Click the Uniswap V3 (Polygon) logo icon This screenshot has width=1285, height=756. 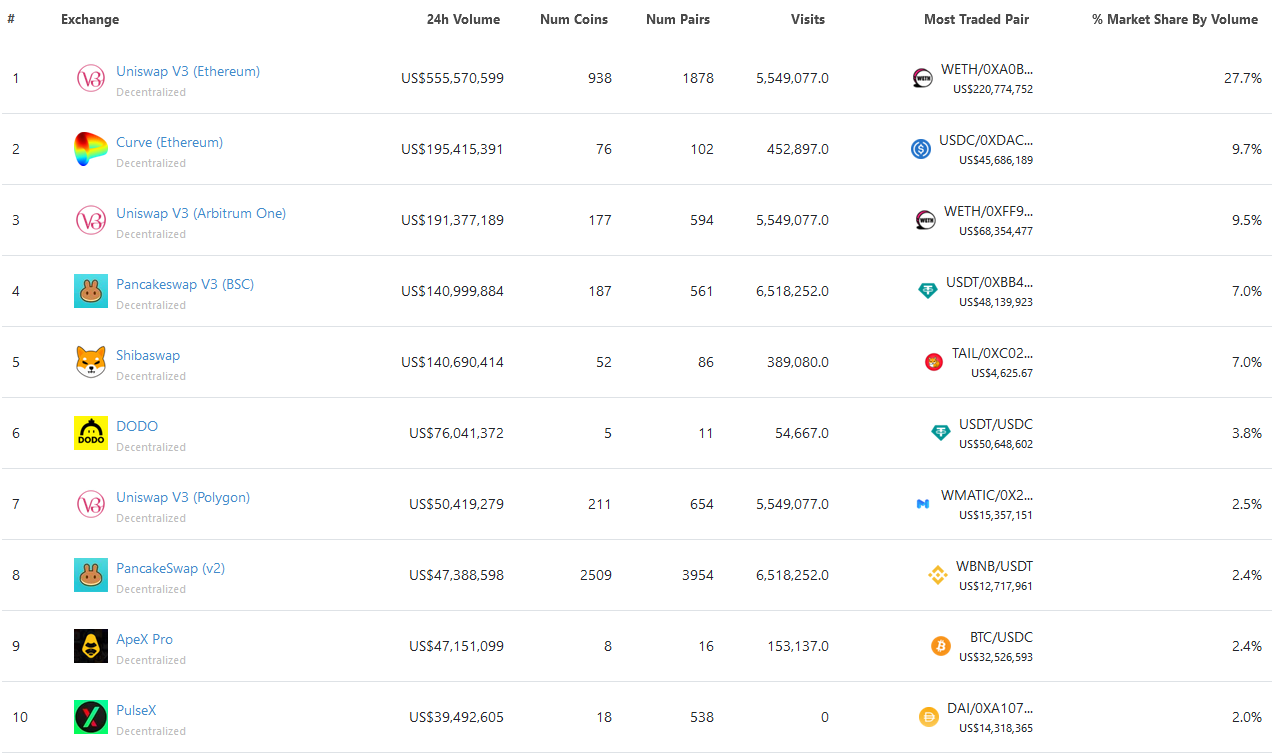tap(91, 504)
